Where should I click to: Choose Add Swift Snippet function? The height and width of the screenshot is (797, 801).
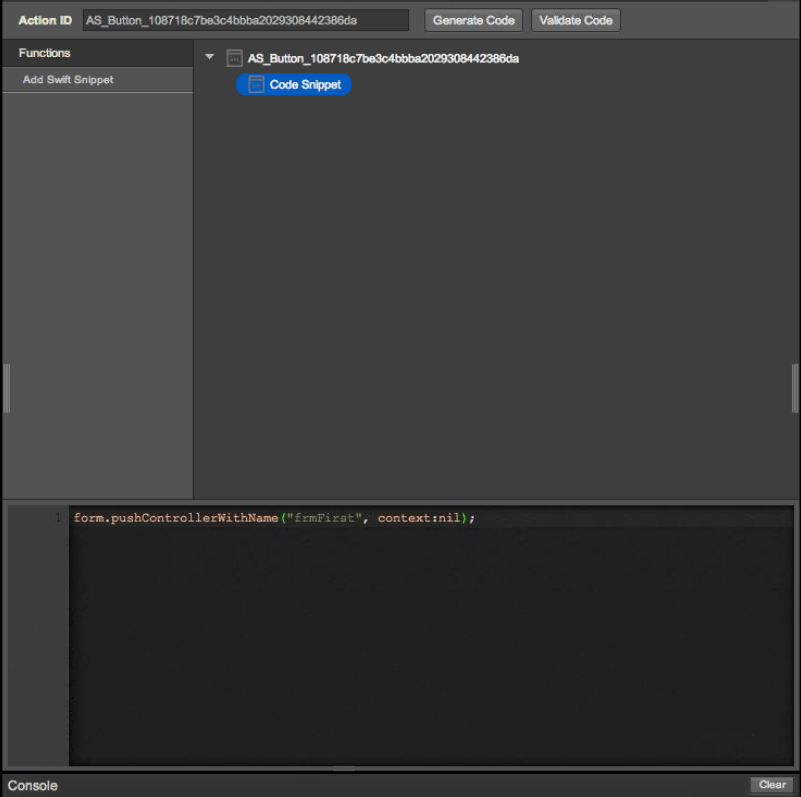pyautogui.click(x=98, y=80)
